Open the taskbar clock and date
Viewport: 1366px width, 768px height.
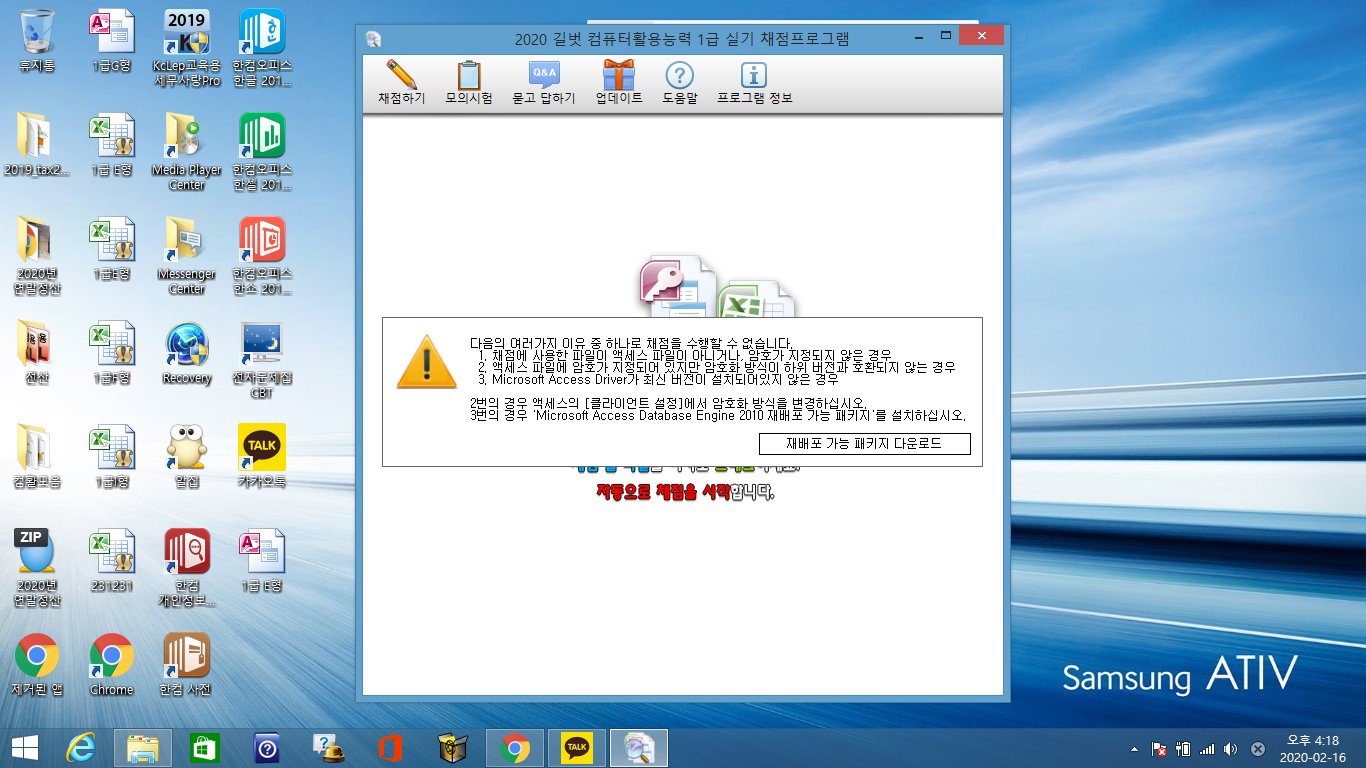click(1312, 748)
